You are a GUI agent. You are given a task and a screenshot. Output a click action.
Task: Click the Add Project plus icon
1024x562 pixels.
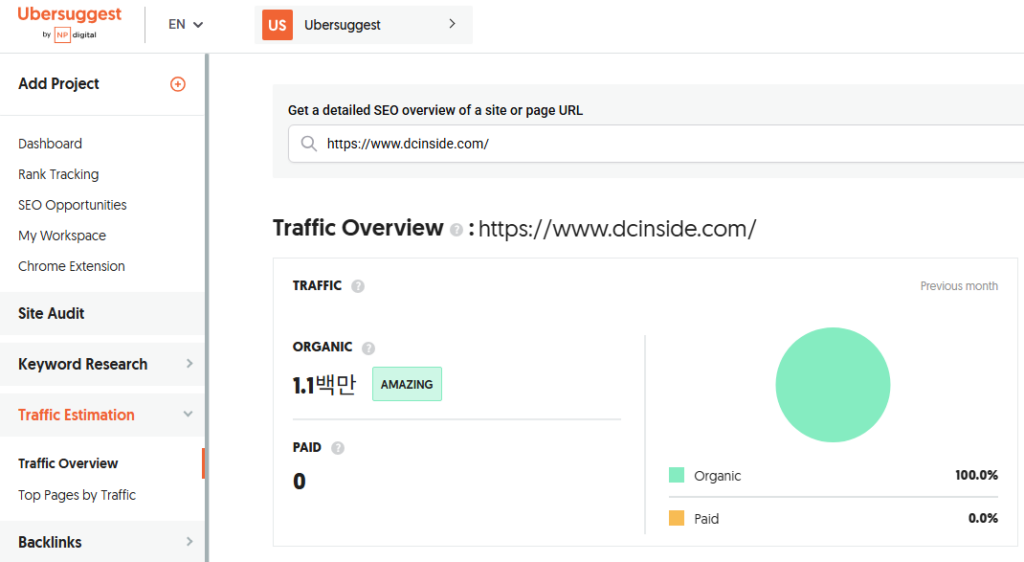178,84
